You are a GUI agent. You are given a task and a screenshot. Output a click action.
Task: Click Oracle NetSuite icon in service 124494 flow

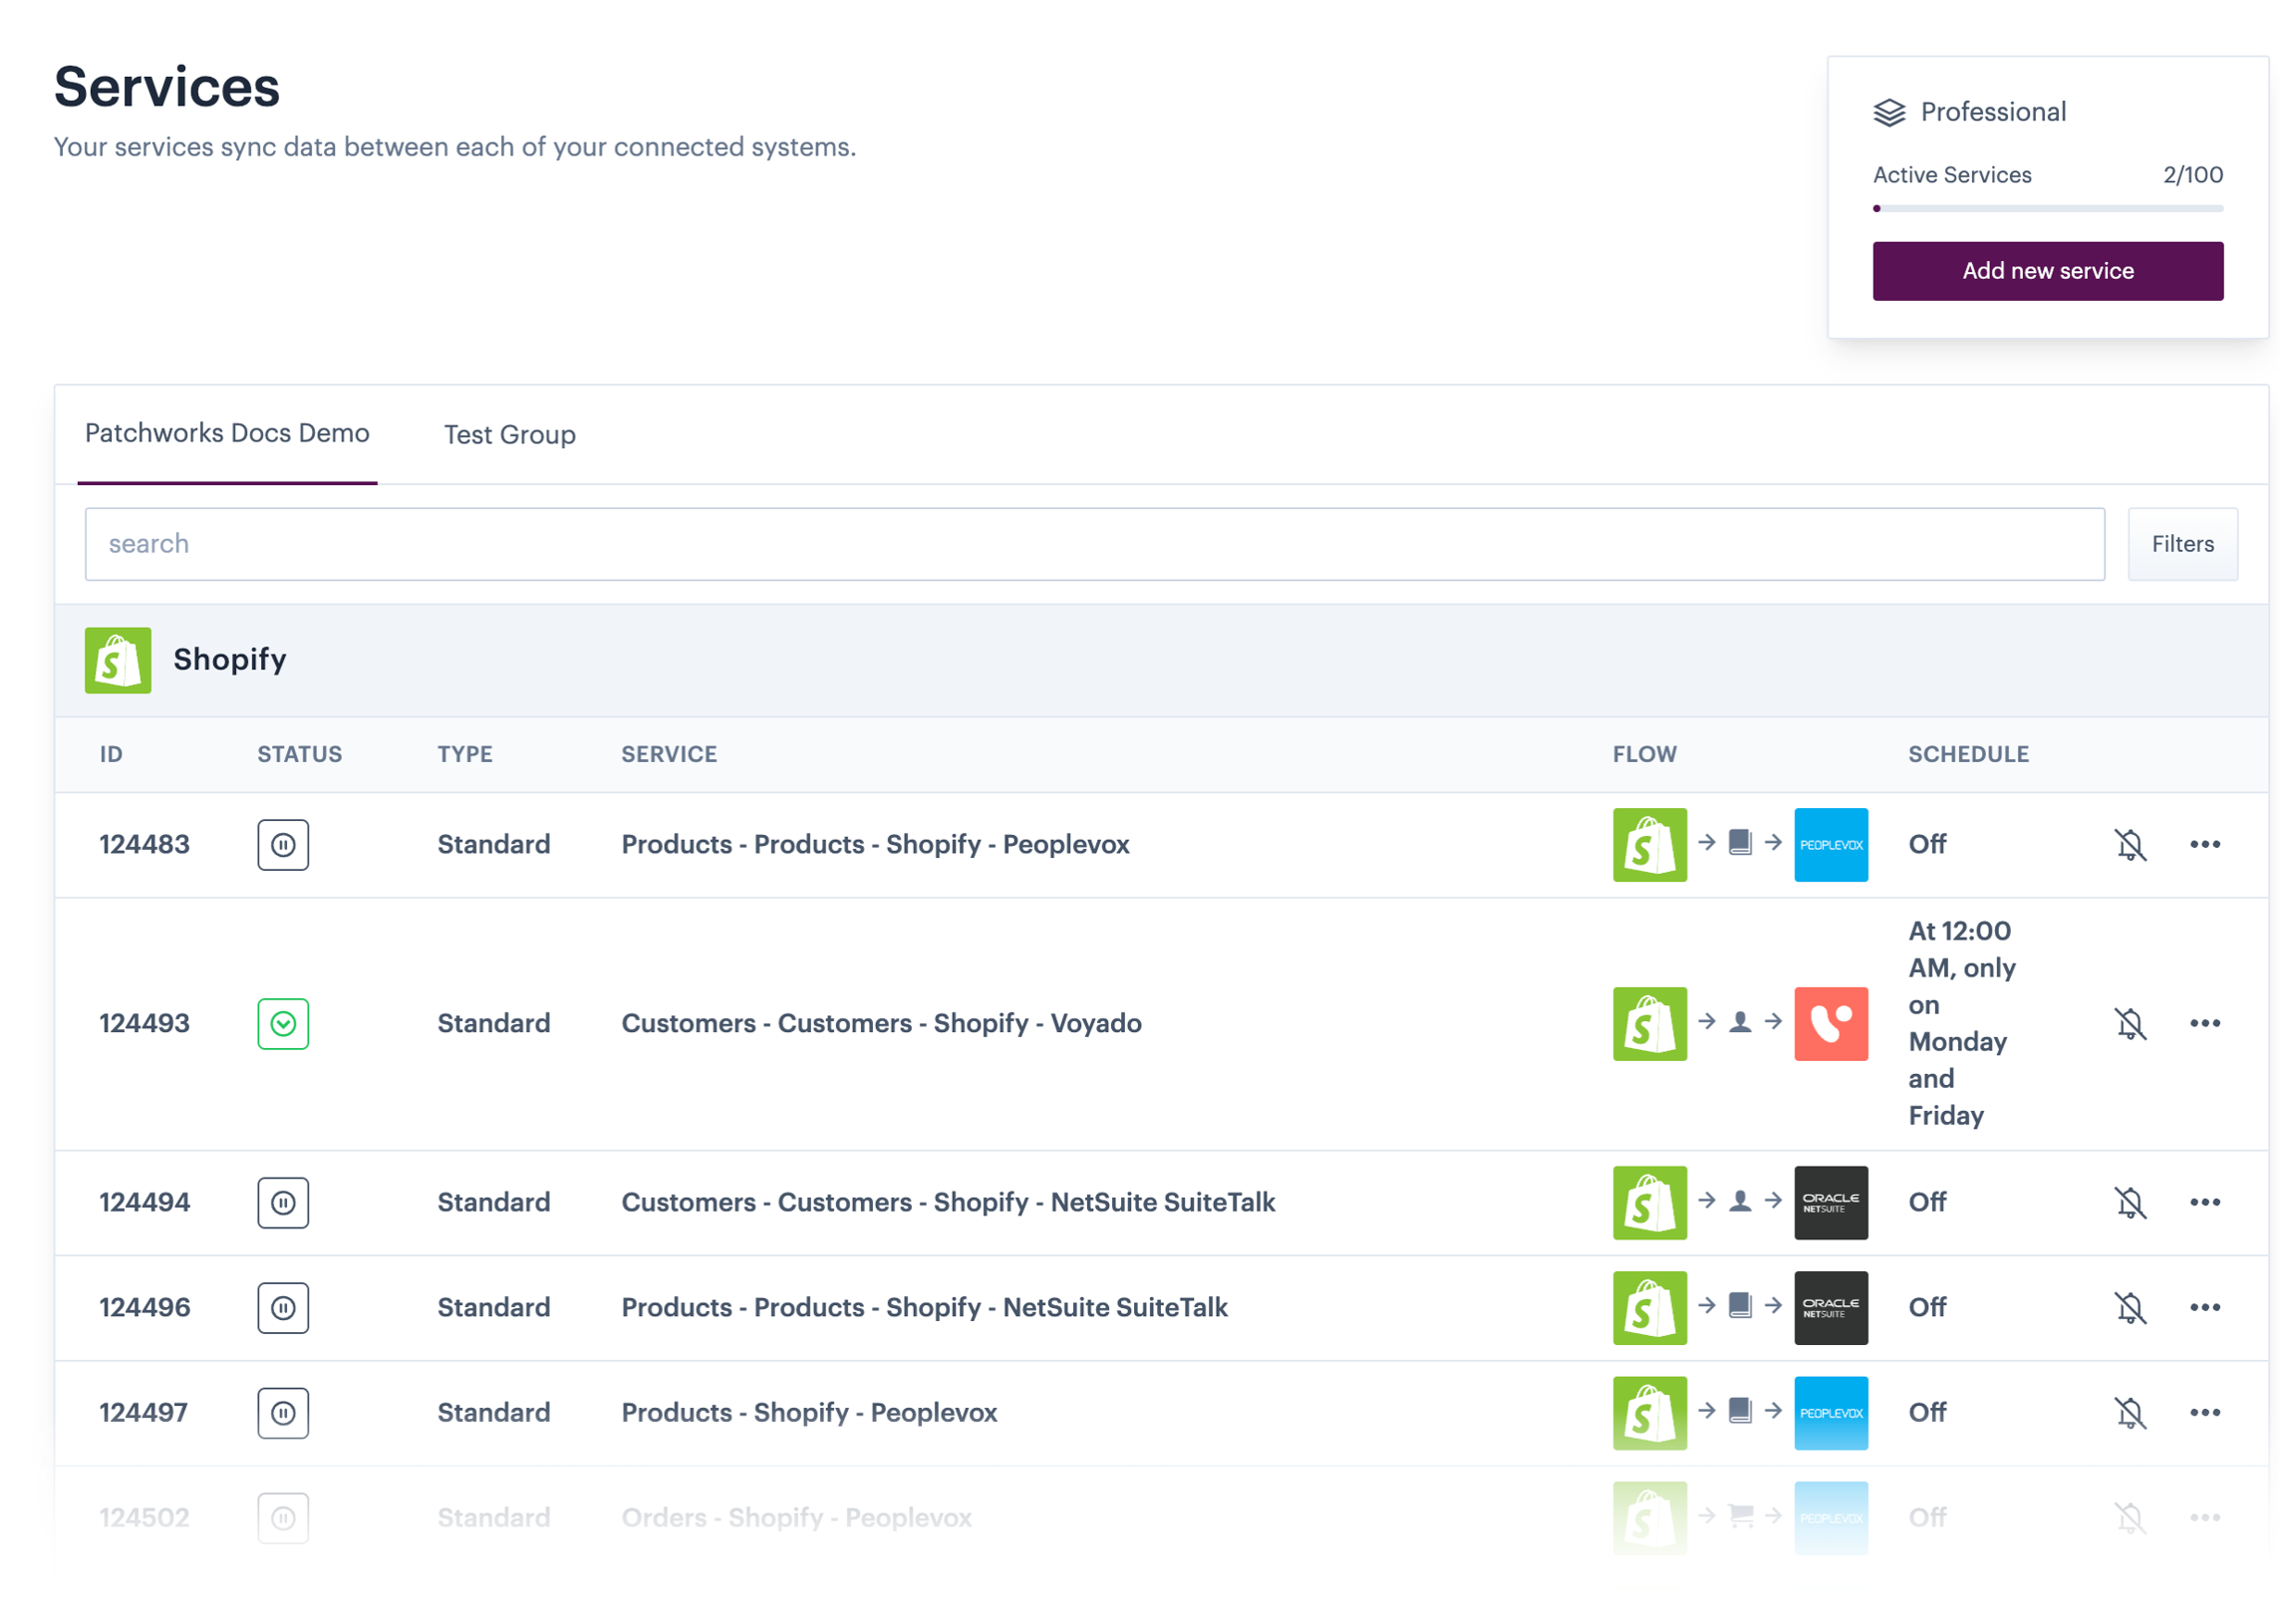click(1830, 1202)
